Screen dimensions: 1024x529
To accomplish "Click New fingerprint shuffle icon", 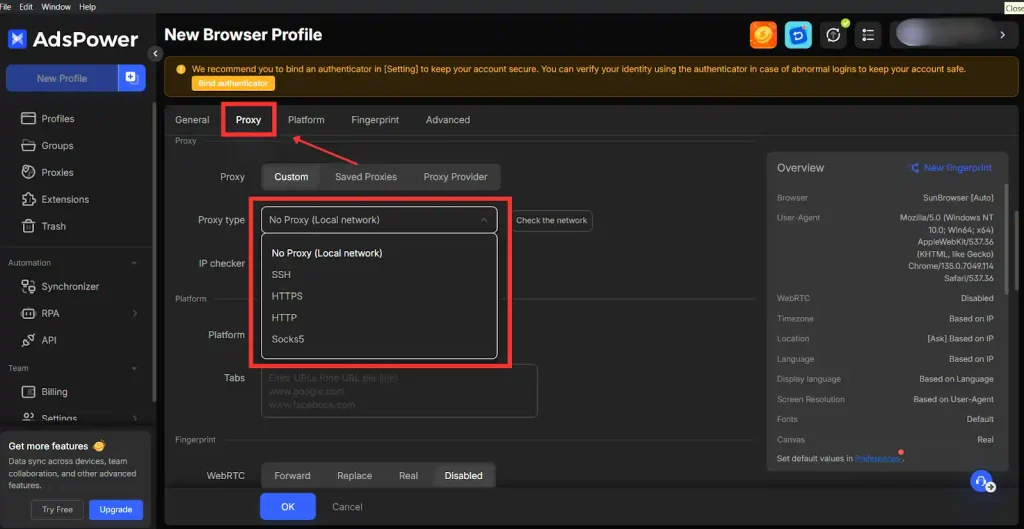I will (914, 168).
